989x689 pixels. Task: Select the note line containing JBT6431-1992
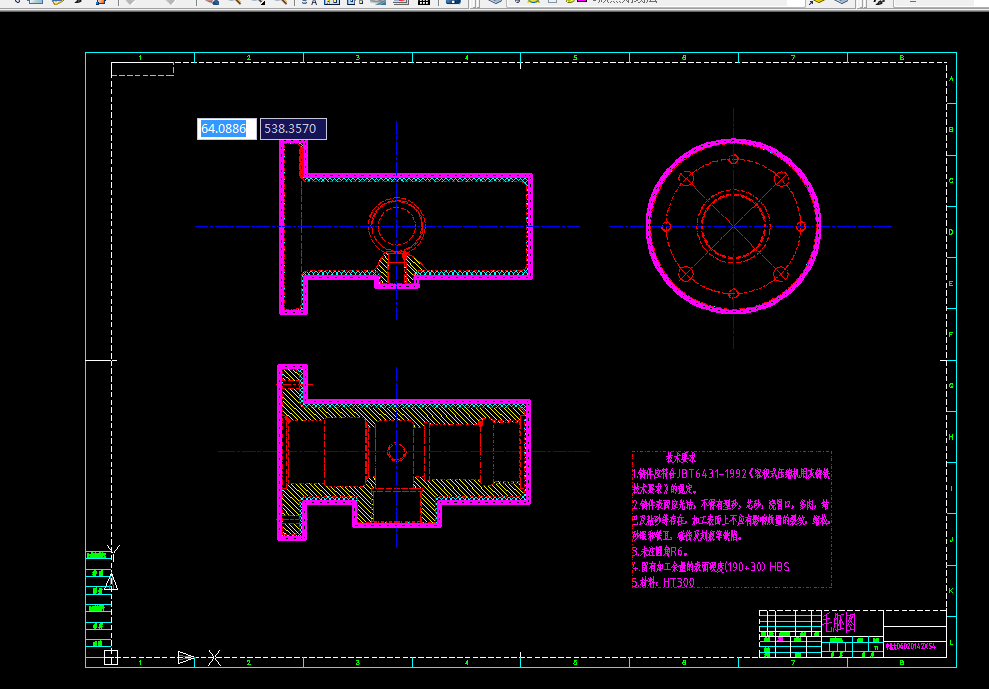pos(732,473)
